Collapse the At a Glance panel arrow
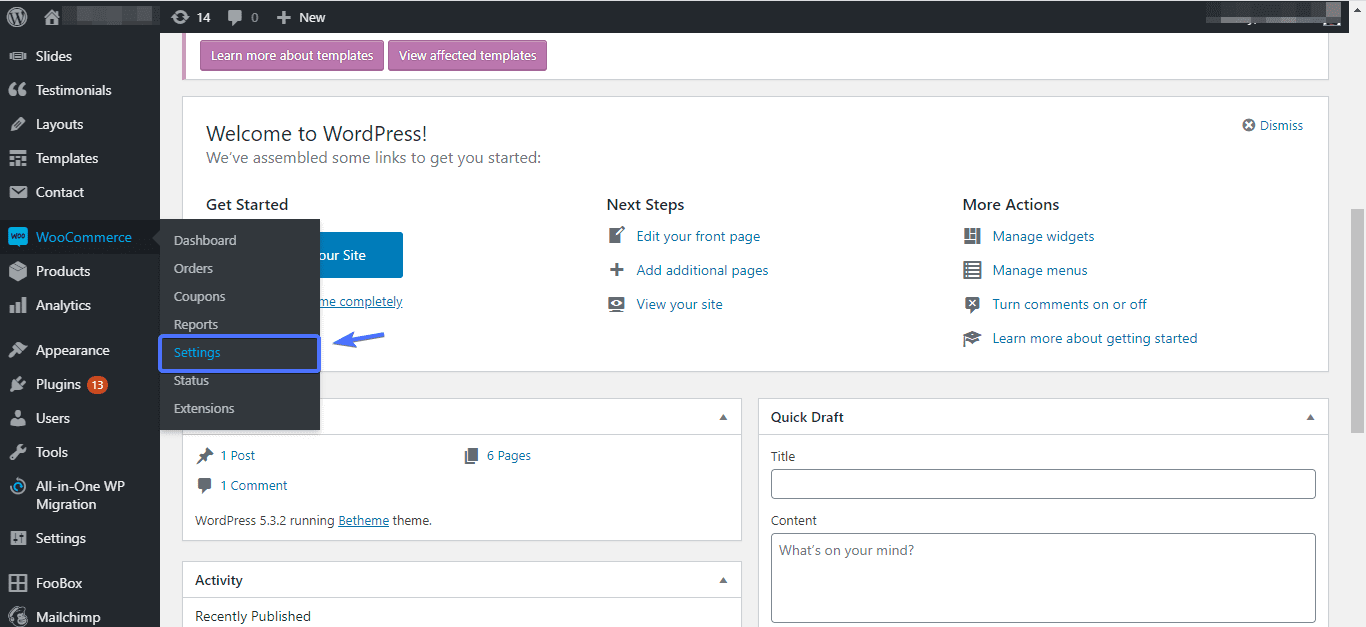 click(723, 417)
